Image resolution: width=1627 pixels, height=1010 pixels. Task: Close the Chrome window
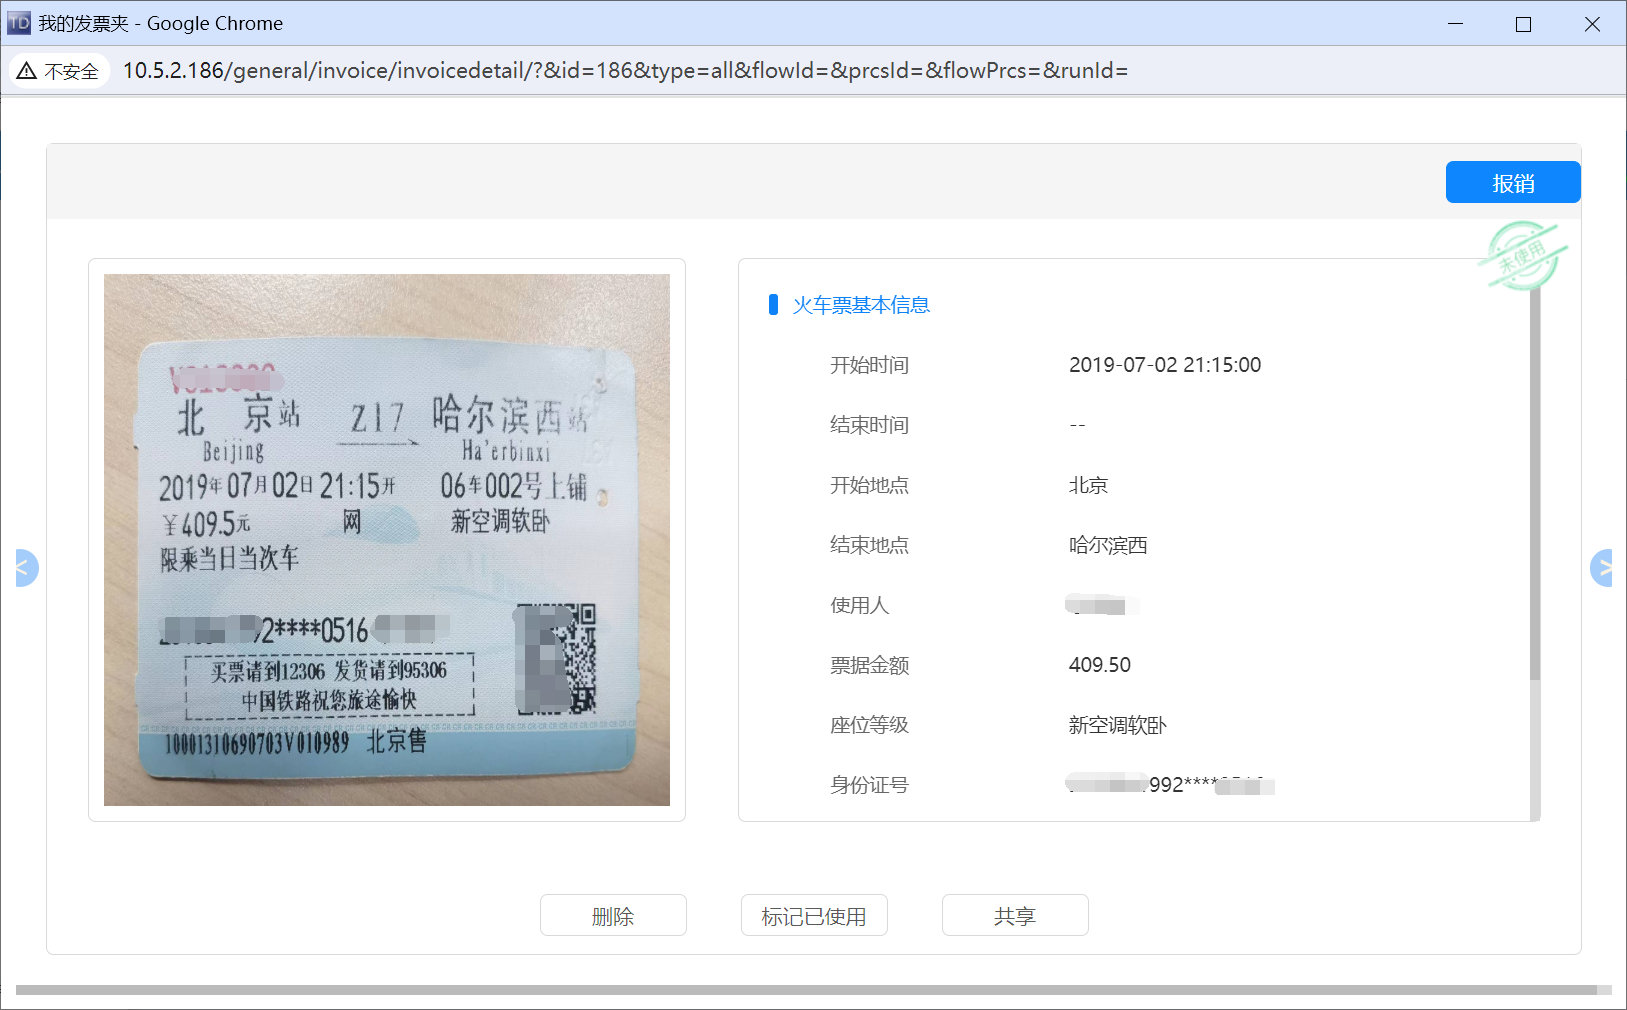(x=1592, y=24)
